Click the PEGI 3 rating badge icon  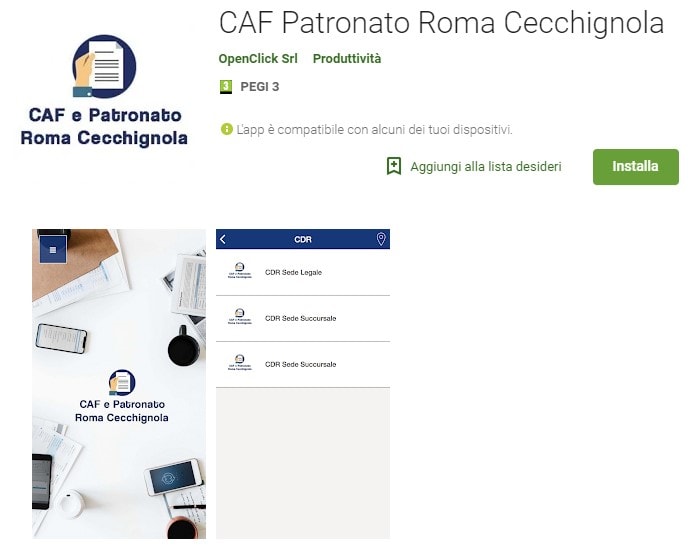226,87
